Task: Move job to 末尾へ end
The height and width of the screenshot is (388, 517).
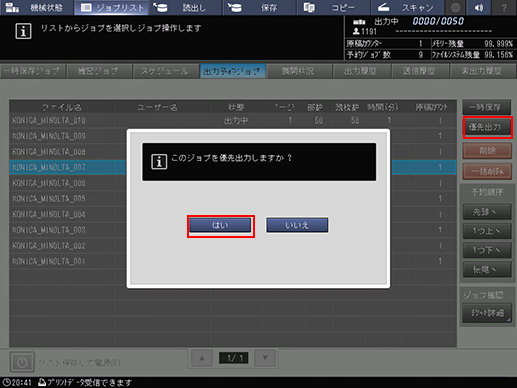Action: (x=487, y=269)
